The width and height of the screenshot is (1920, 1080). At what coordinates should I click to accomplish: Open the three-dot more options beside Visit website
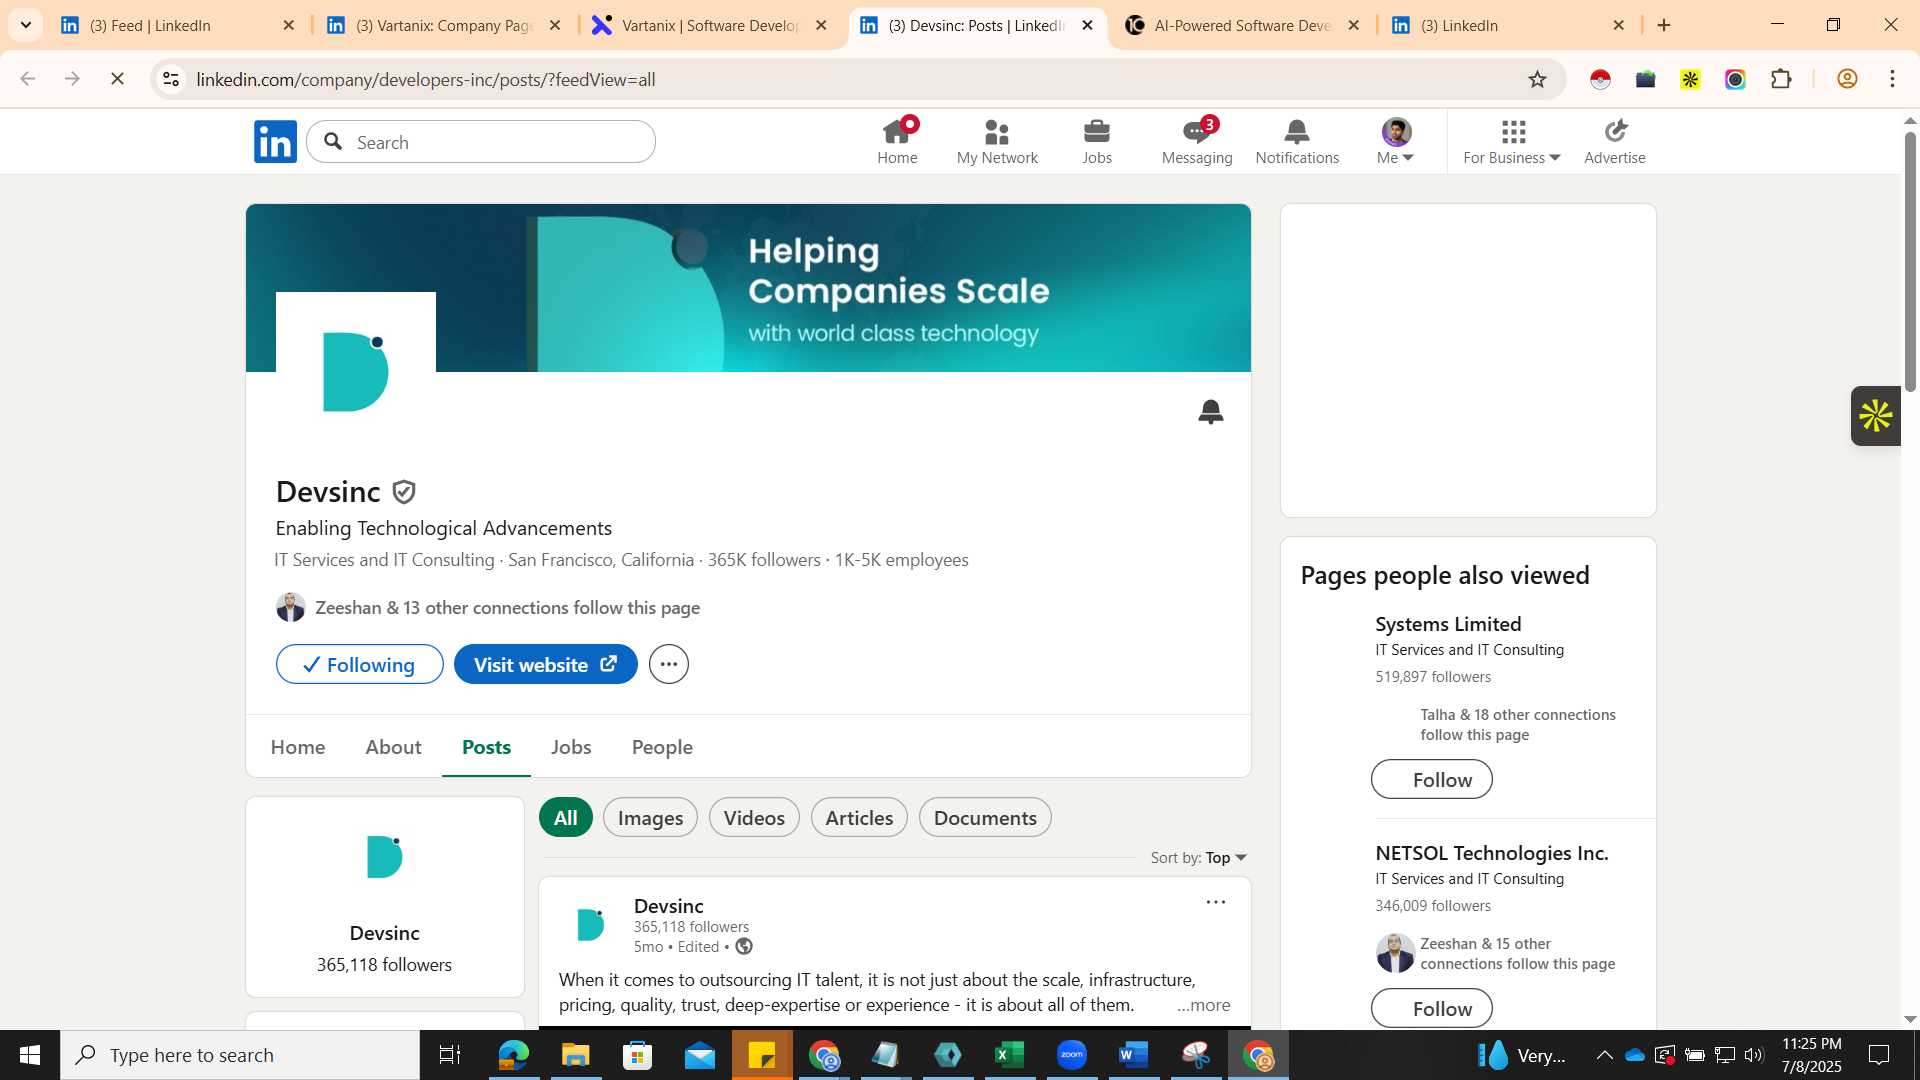pyautogui.click(x=669, y=664)
